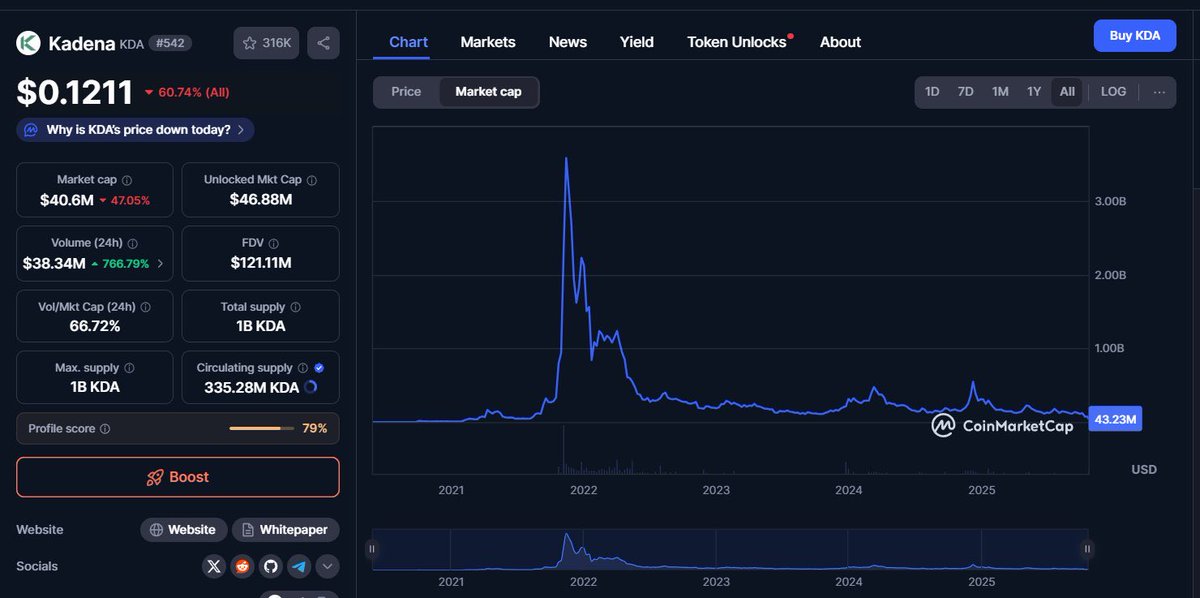Open the Markets tab
This screenshot has height=598, width=1200.
click(488, 42)
